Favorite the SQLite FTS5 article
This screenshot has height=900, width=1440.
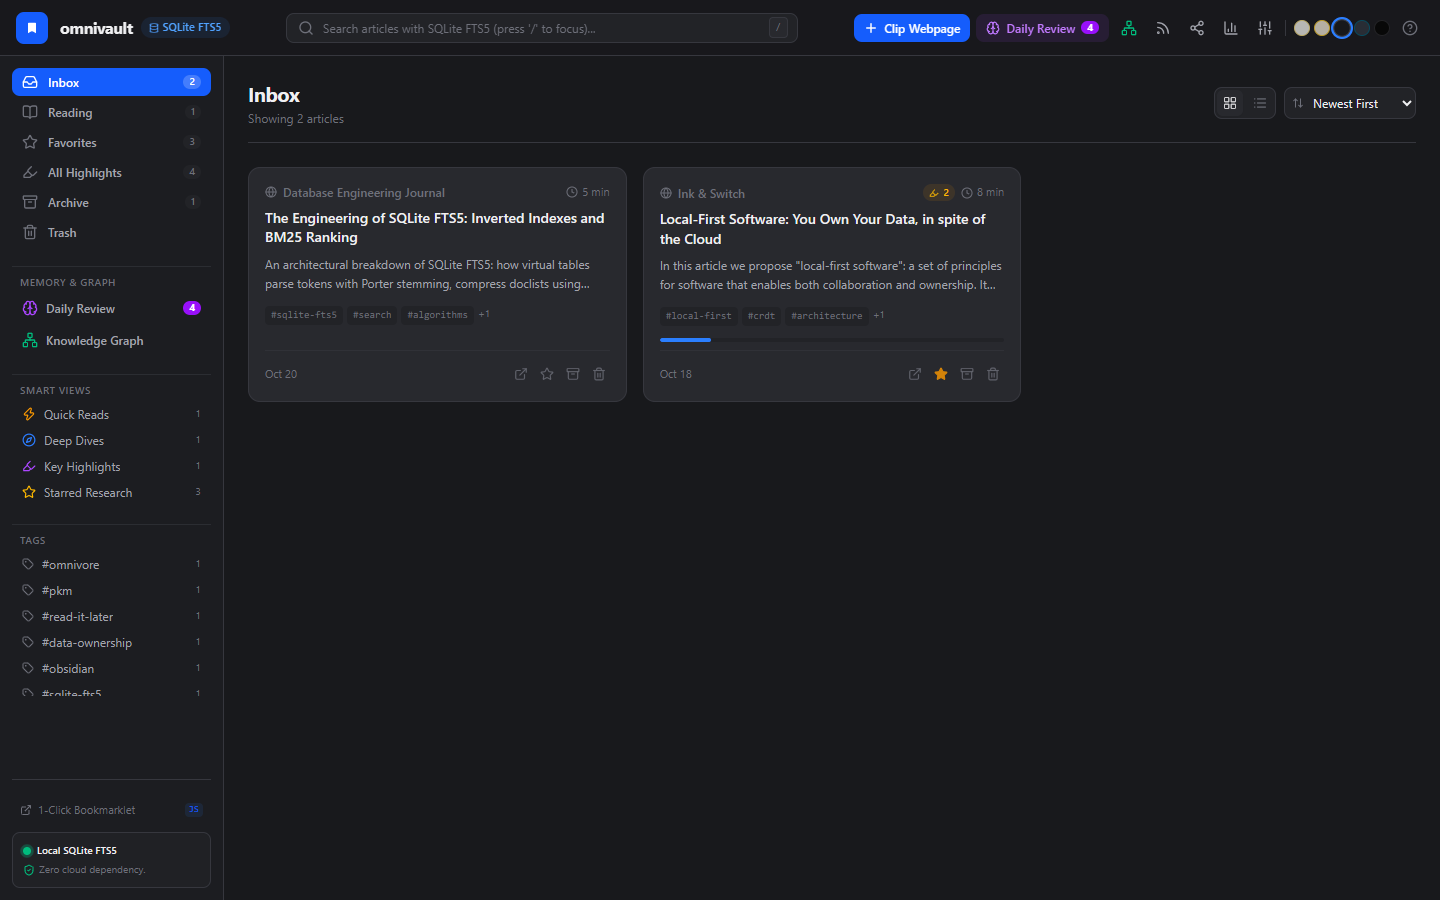click(x=547, y=374)
